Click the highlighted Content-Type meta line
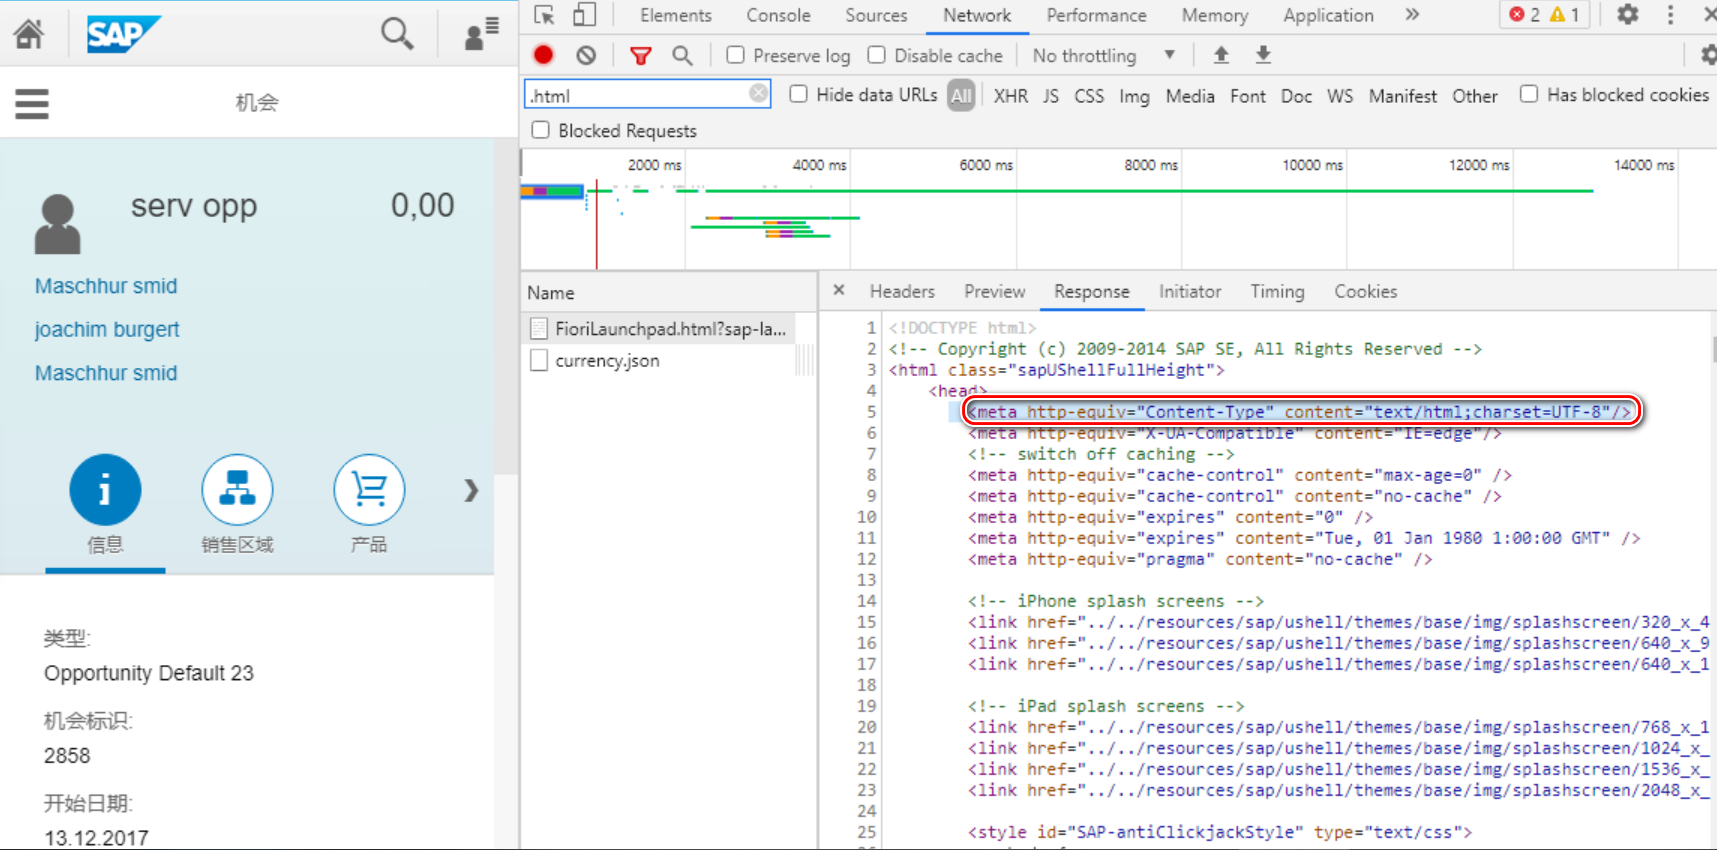 [1301, 411]
